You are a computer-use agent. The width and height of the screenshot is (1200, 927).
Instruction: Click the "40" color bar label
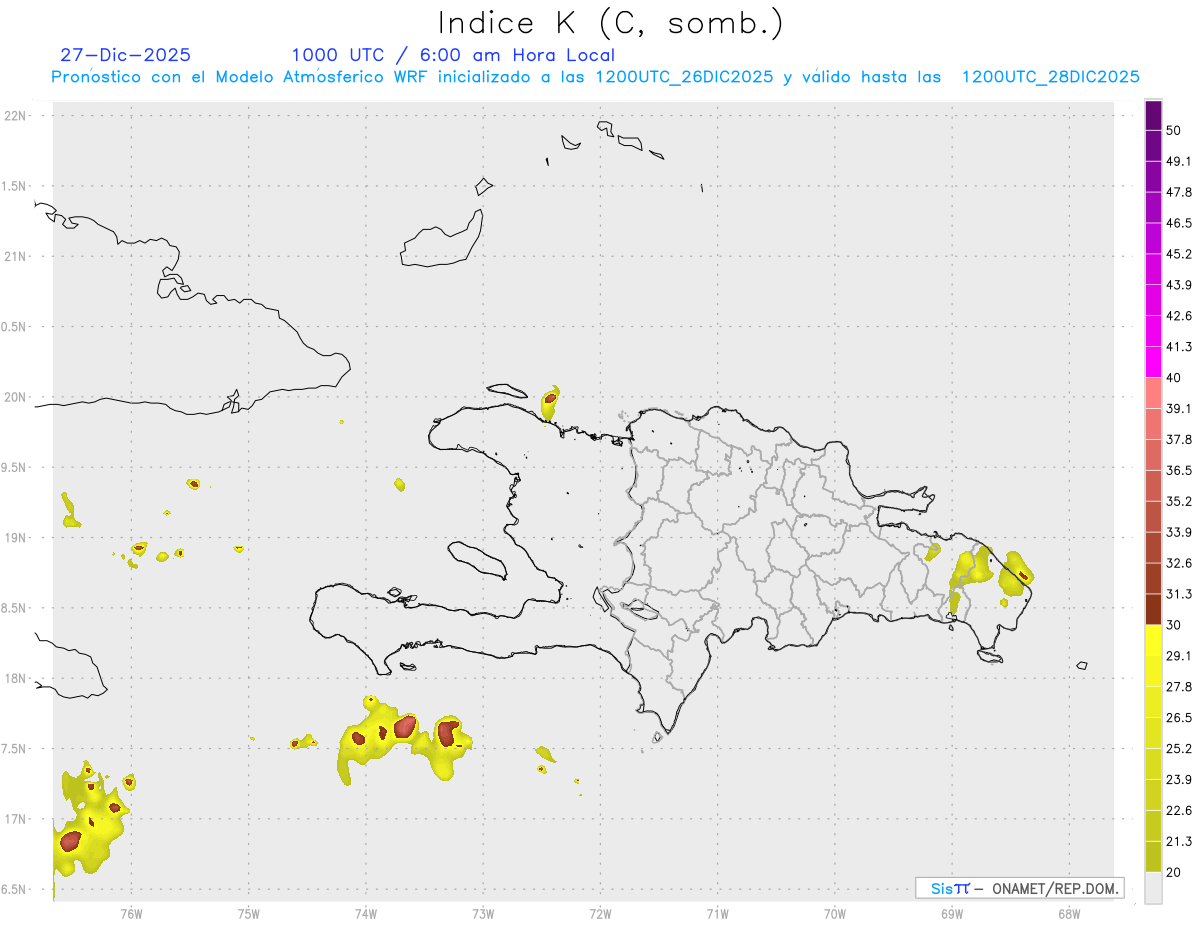click(x=1174, y=378)
